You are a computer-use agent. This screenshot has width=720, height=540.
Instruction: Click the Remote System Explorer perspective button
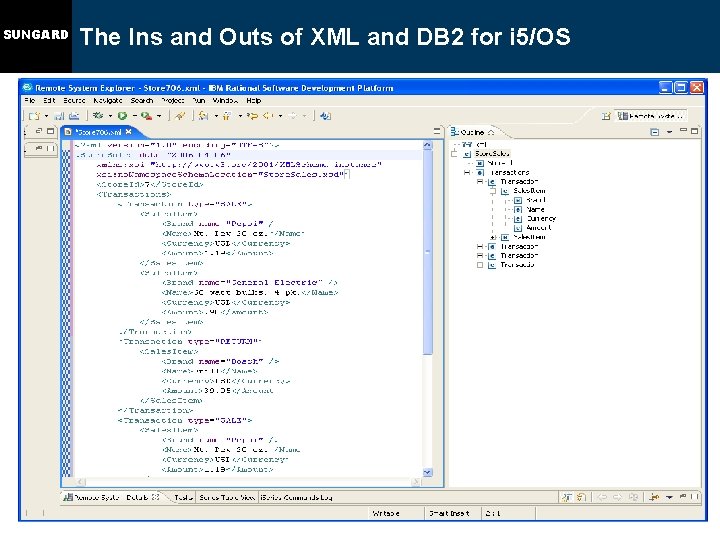pyautogui.click(x=651, y=116)
